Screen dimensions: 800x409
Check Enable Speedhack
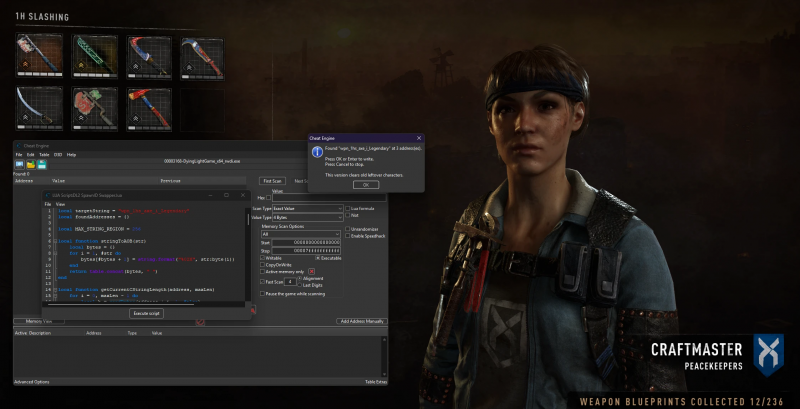click(x=347, y=236)
